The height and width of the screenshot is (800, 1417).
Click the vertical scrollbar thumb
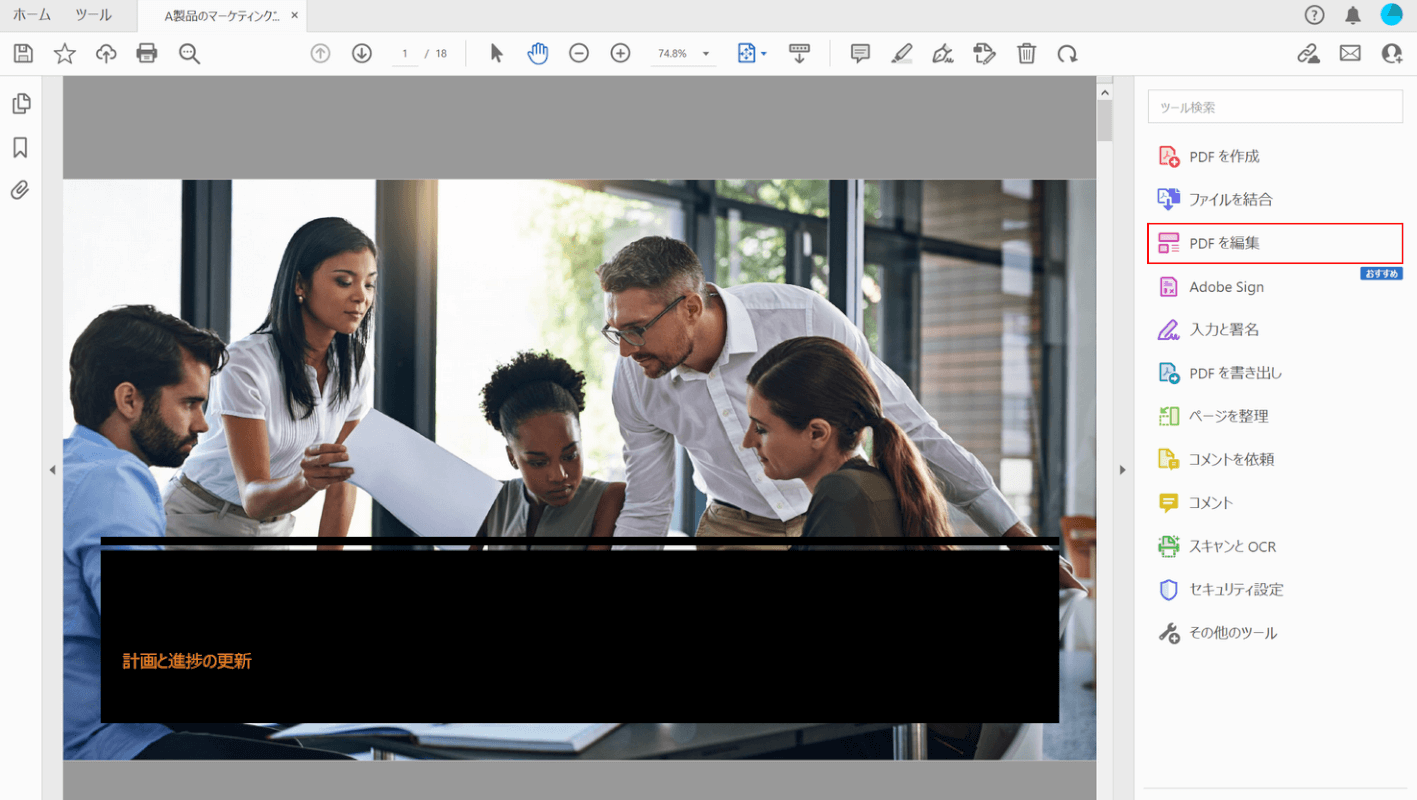[x=1105, y=121]
